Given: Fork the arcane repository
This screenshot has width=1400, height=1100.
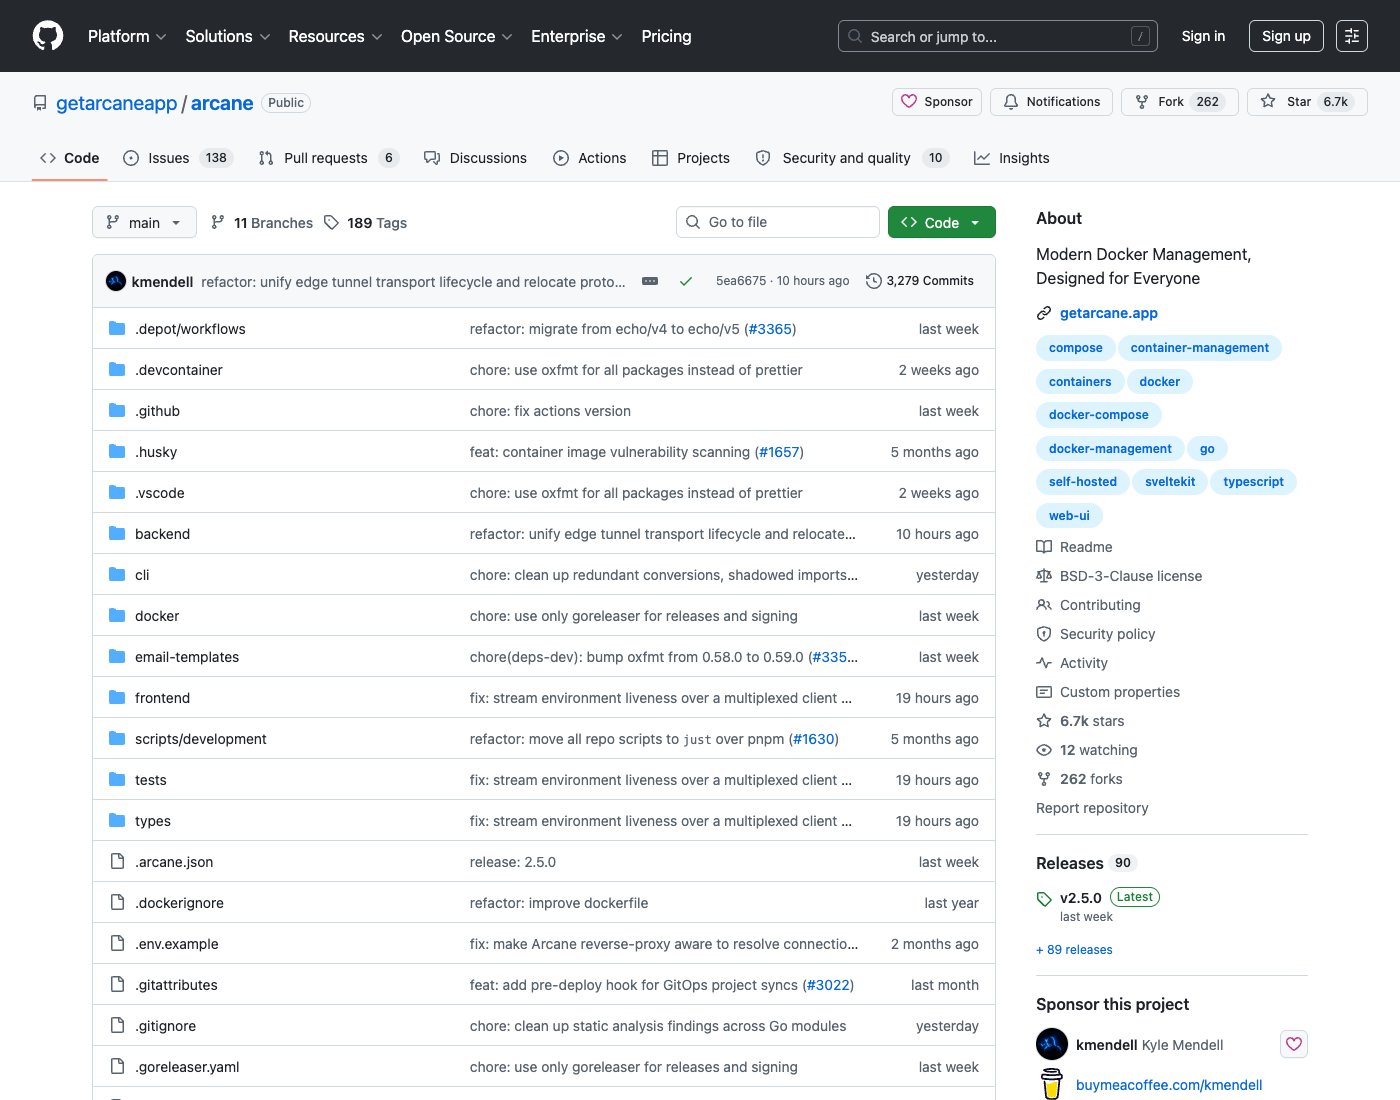Looking at the screenshot, I should coord(1180,102).
